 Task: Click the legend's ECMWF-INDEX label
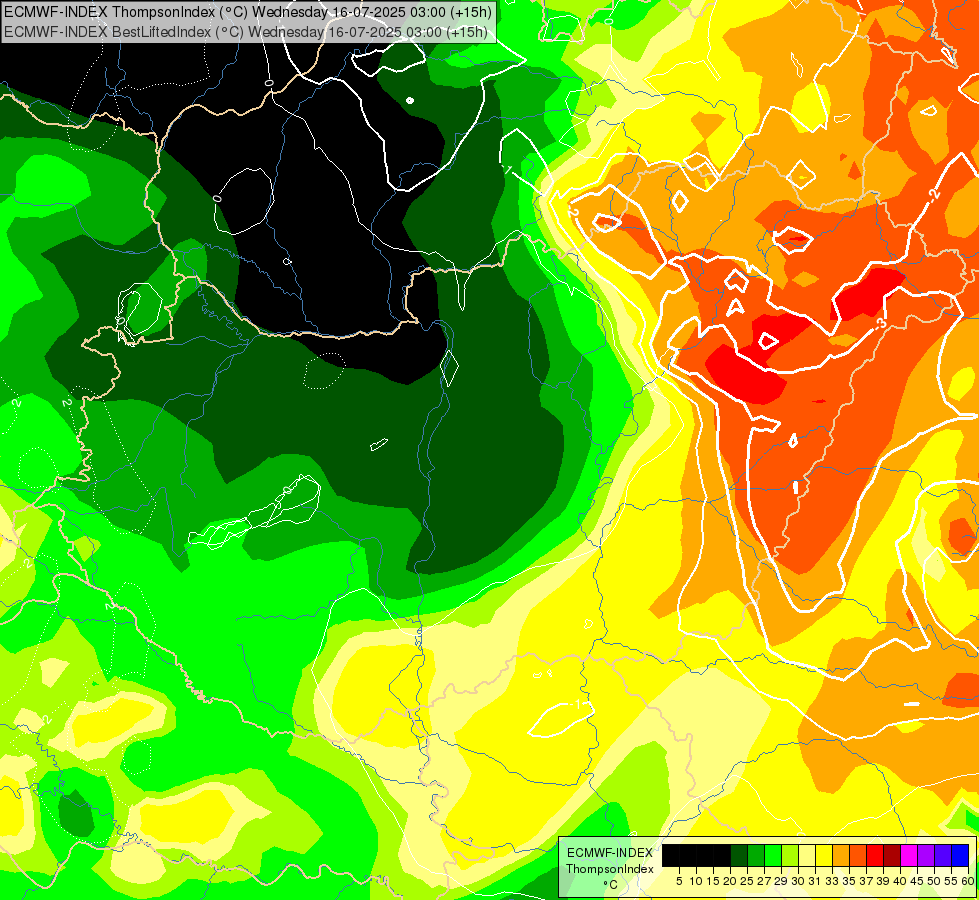(x=610, y=853)
